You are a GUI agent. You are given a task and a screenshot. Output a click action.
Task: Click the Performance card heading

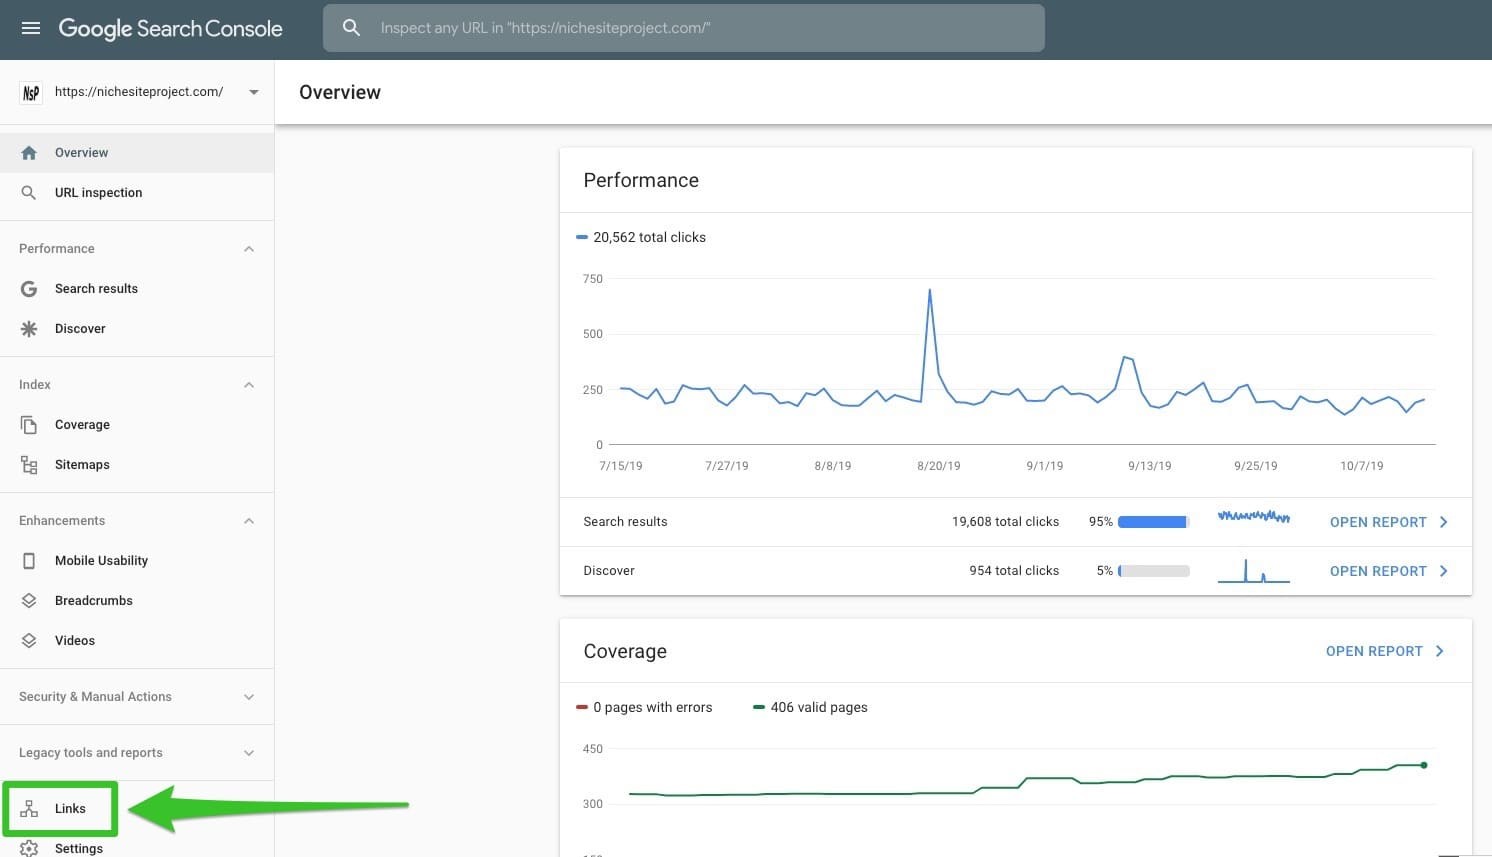click(x=641, y=180)
